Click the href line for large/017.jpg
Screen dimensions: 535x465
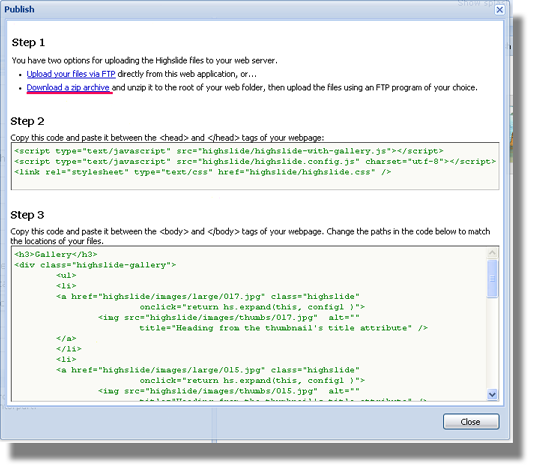pos(208,296)
